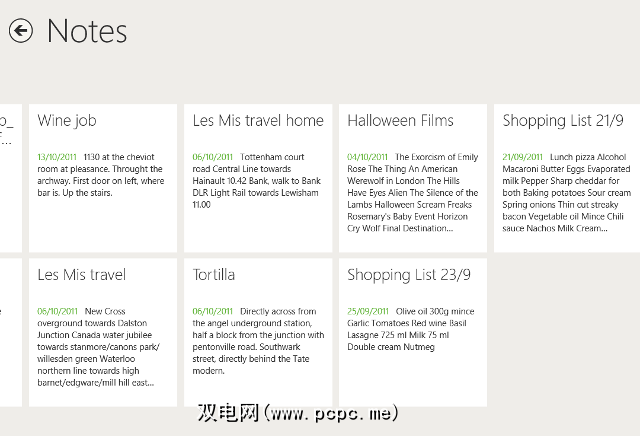Click the 21/09/2011 date on the shopping list
The width and height of the screenshot is (640, 436).
tap(522, 157)
